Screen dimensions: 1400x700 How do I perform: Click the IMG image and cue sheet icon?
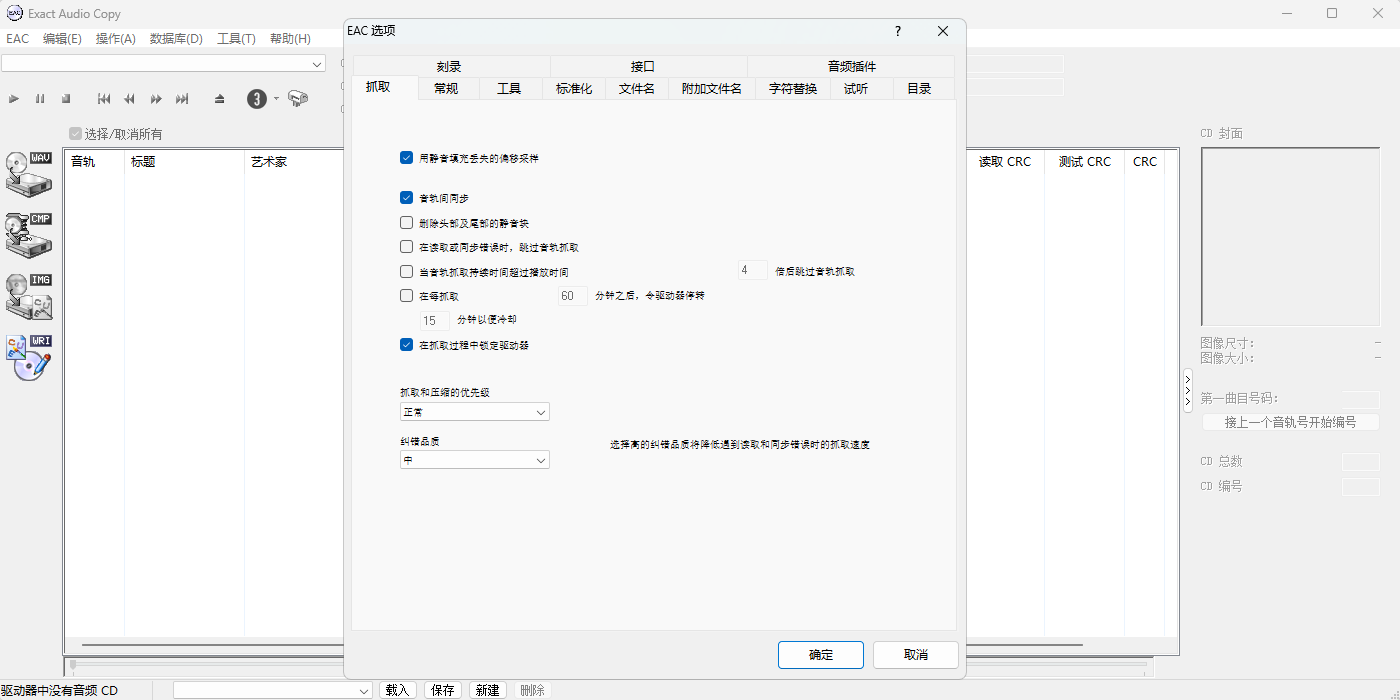(x=28, y=296)
